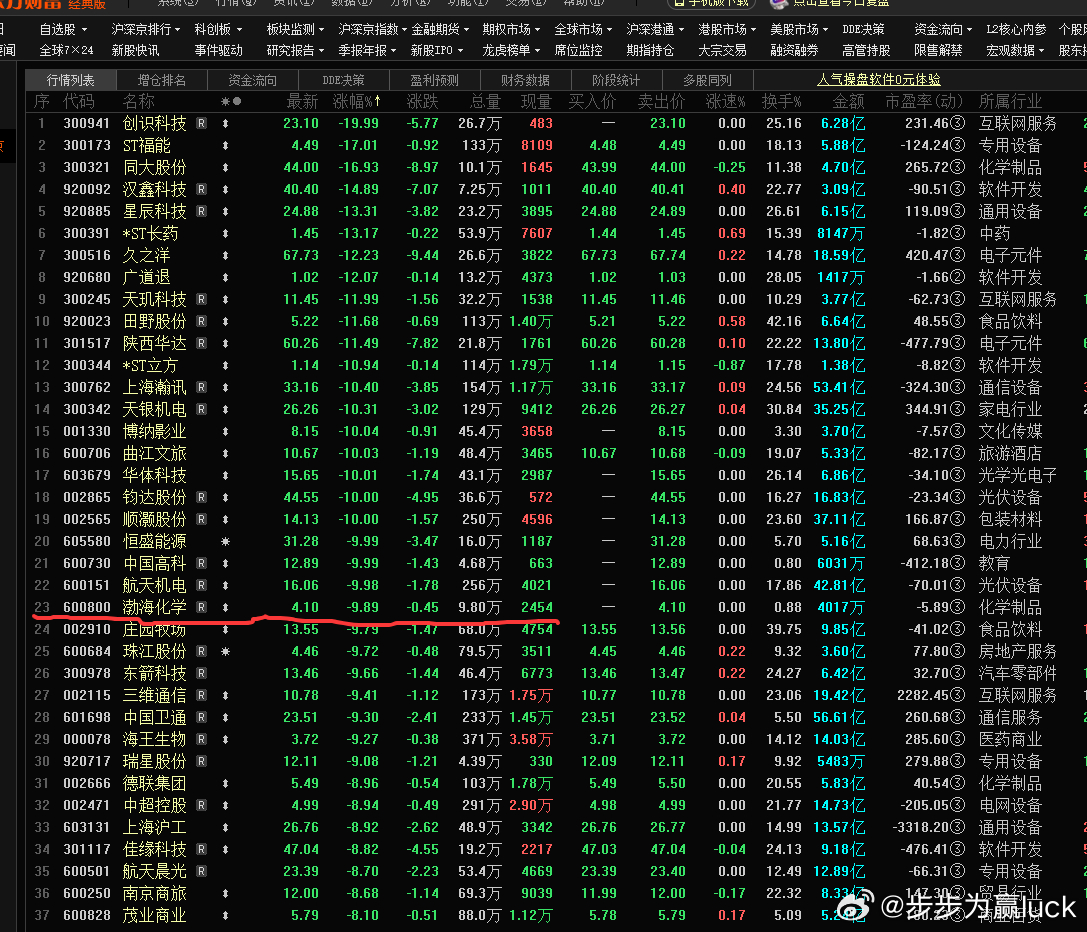Screen dimensions: 1087x932
Task: Click the star-dot marker column header icon
Action: (231, 101)
